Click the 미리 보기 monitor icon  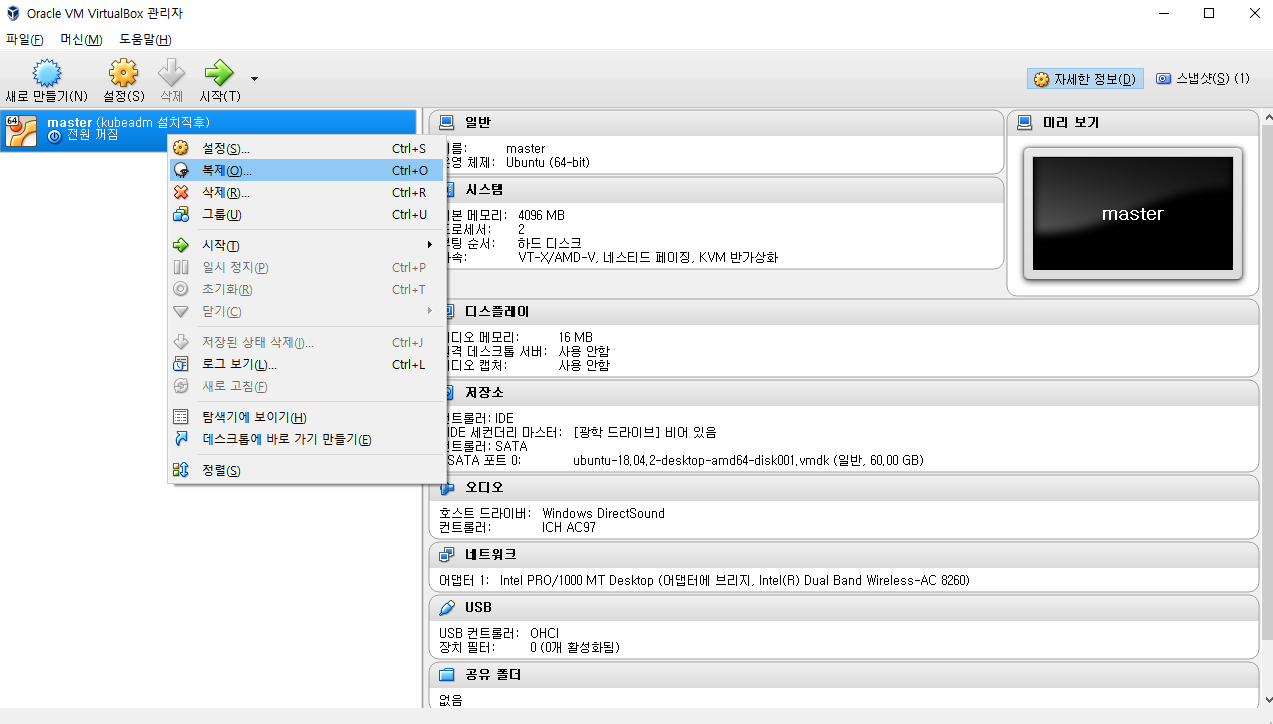point(1024,122)
